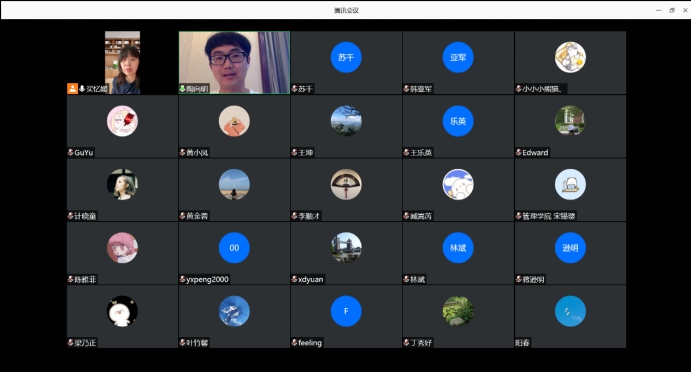Image resolution: width=691 pixels, height=372 pixels.
Task: Click the 阳春 name label
Action: (x=522, y=343)
